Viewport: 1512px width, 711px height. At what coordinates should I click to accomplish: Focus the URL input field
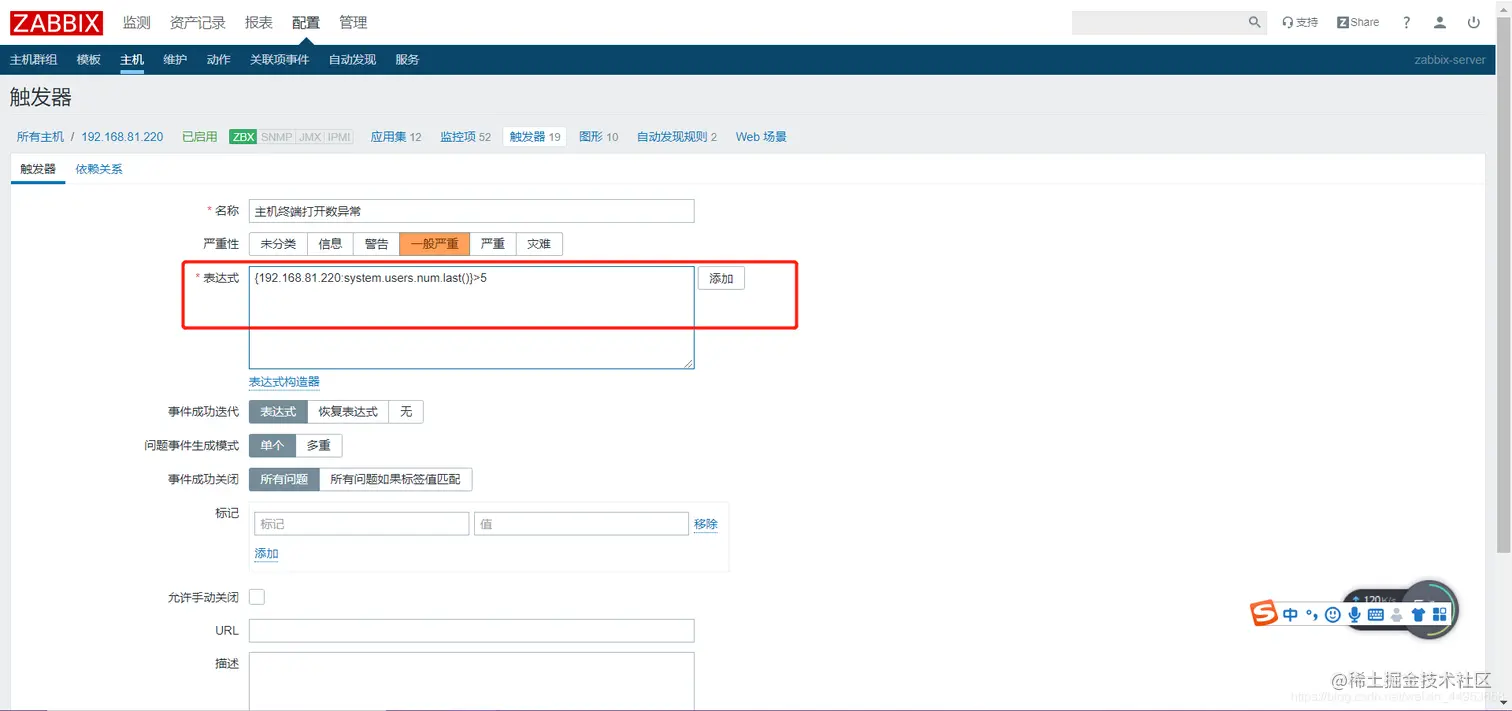point(471,631)
